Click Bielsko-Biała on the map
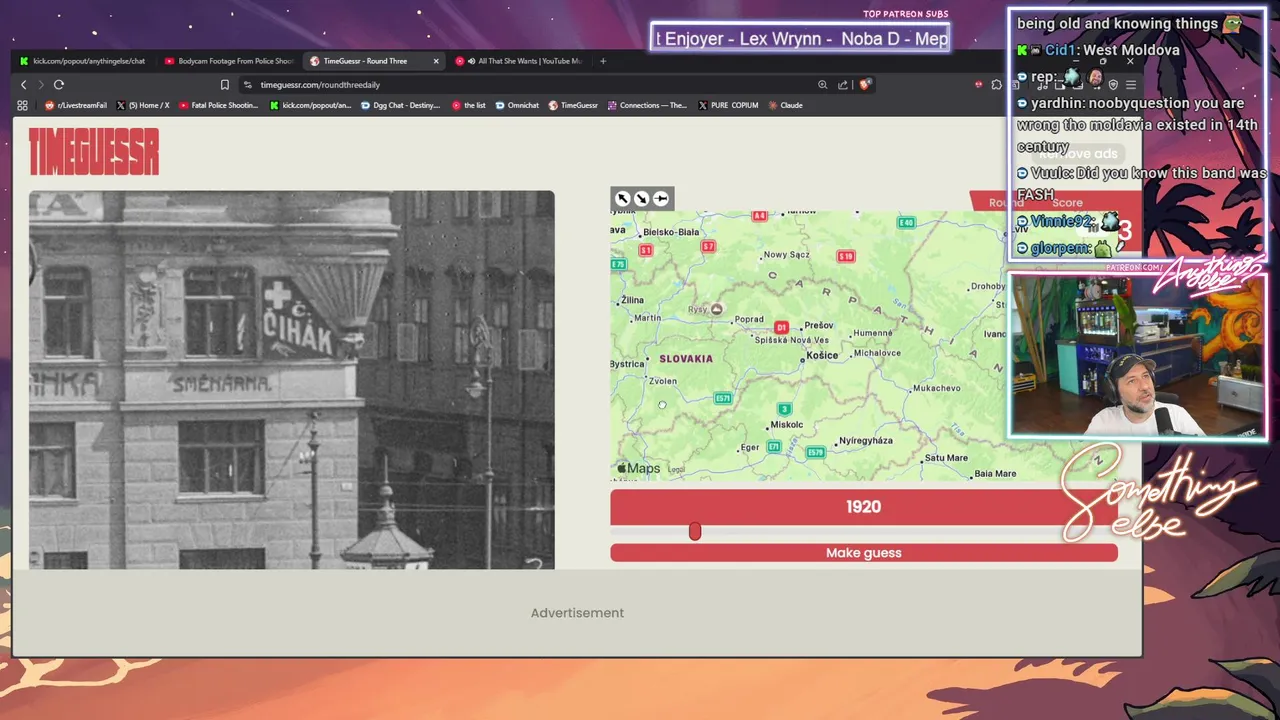The height and width of the screenshot is (720, 1280). (671, 232)
